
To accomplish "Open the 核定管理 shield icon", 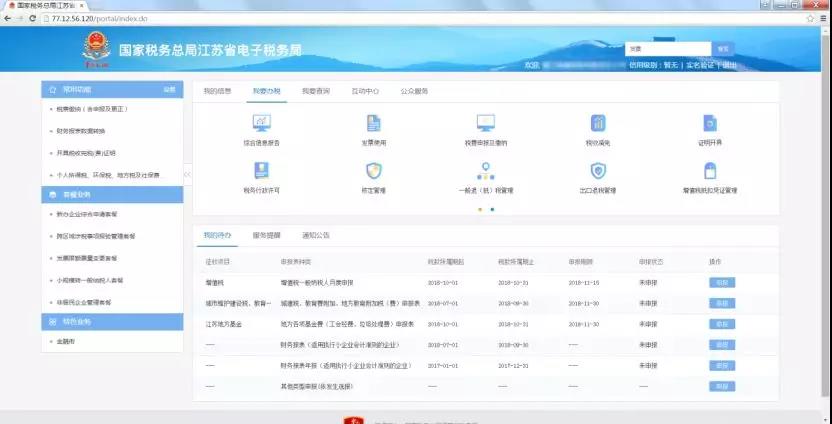I will click(x=374, y=171).
